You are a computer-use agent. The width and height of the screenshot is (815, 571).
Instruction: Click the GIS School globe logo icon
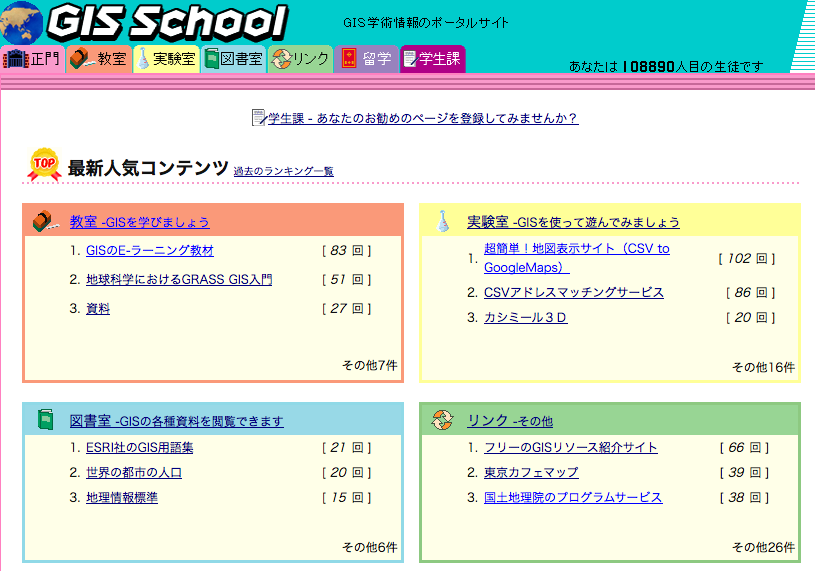tap(21, 23)
